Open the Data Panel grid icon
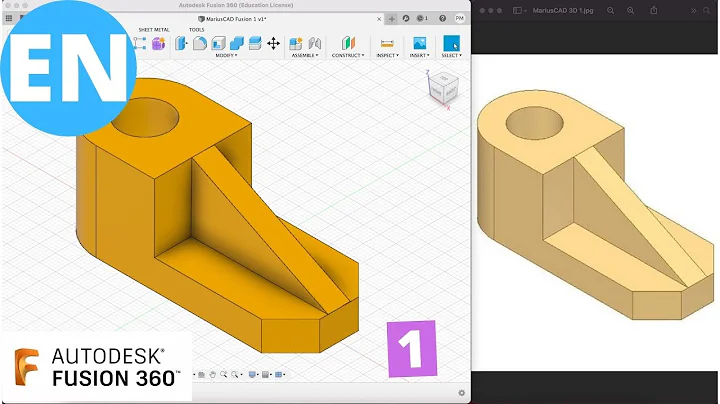The height and width of the screenshot is (404, 720). pos(9,18)
